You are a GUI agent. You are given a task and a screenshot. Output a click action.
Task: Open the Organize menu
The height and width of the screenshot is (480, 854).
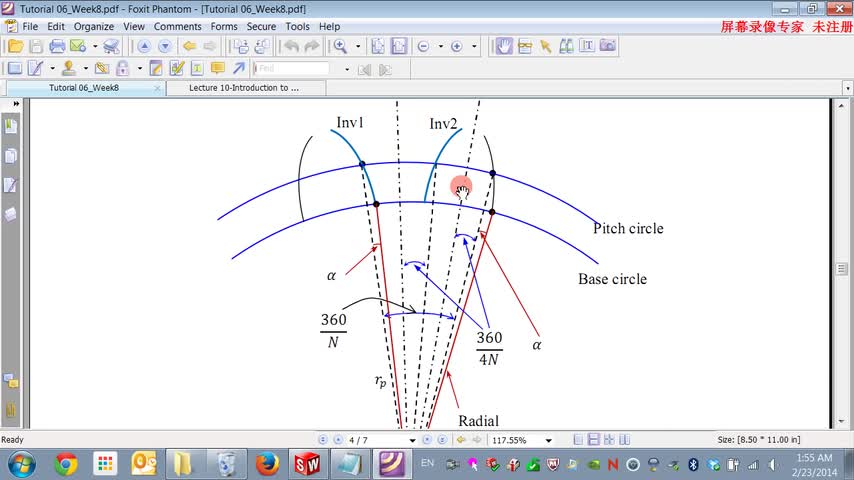(x=94, y=27)
